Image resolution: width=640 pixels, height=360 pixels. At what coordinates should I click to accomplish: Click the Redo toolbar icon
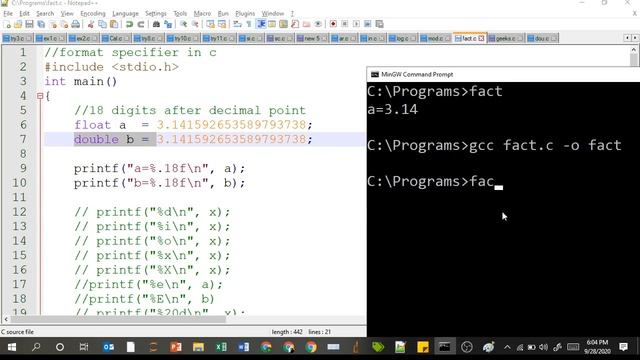(141, 24)
